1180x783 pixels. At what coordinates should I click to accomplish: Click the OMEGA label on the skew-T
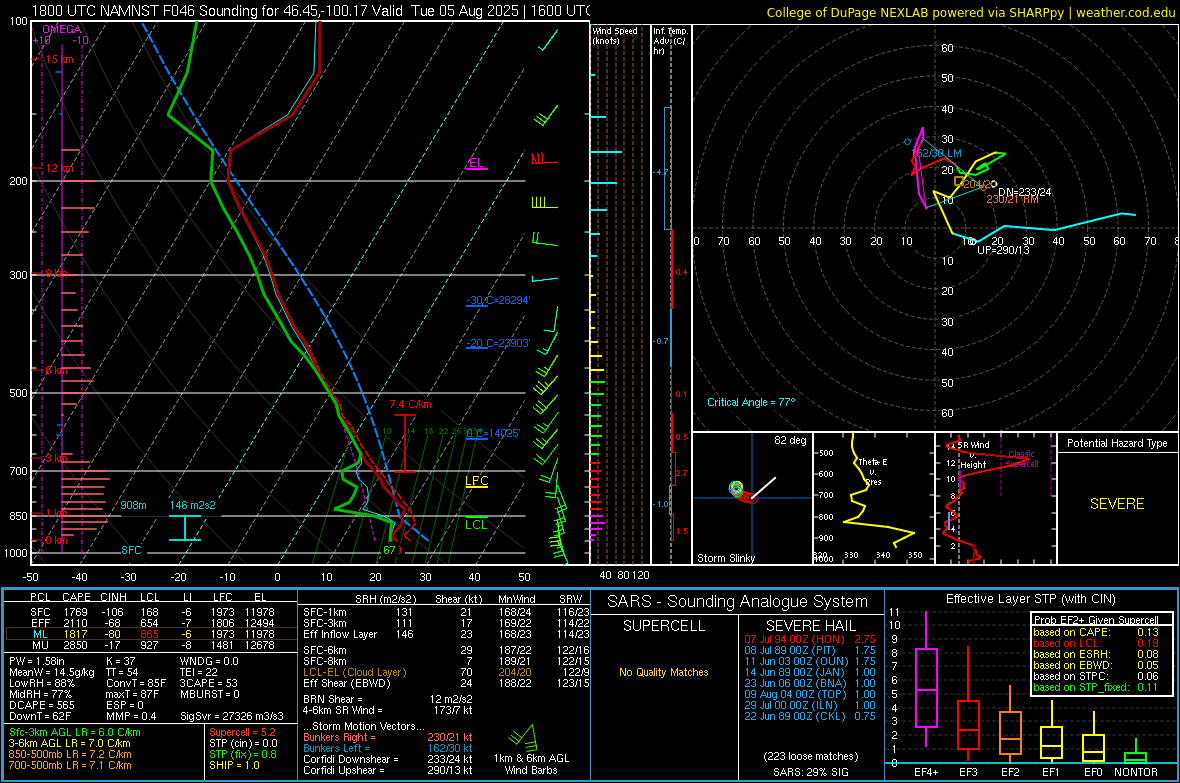(62, 29)
